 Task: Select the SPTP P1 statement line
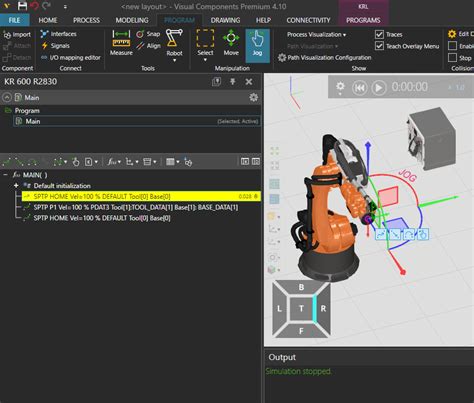[x=136, y=207]
